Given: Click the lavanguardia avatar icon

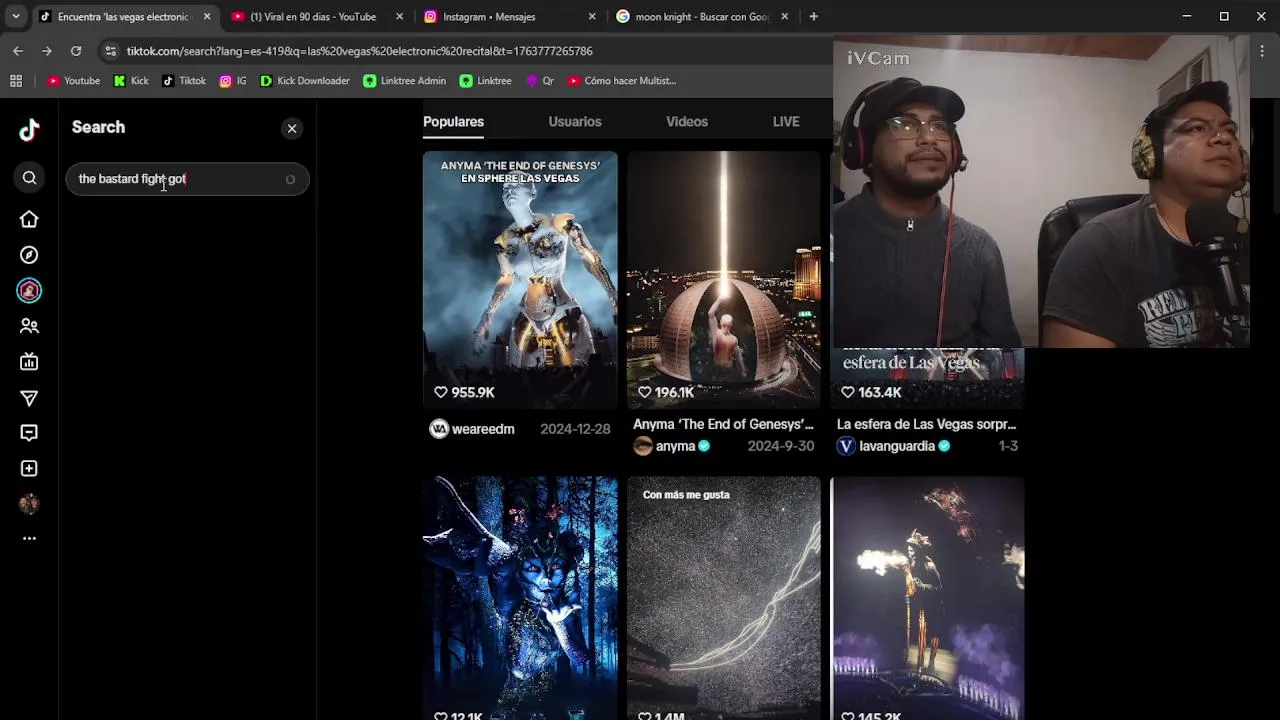Looking at the screenshot, I should (846, 446).
